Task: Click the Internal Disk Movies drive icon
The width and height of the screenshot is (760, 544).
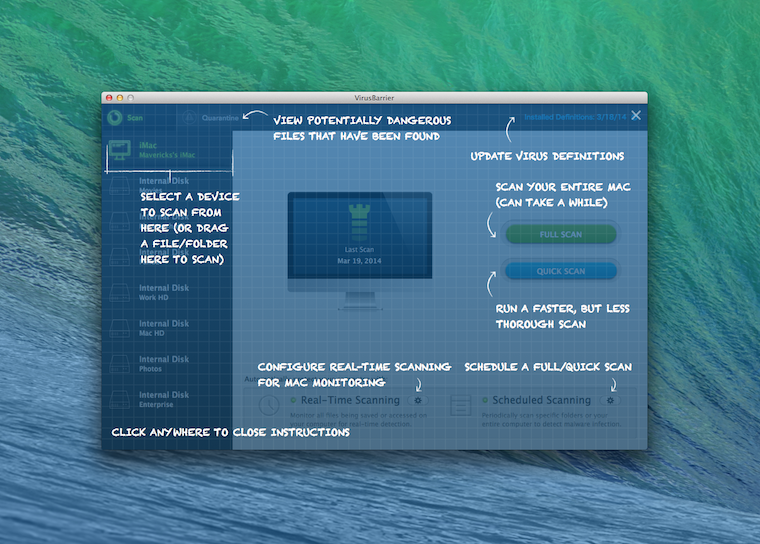Action: [x=119, y=186]
